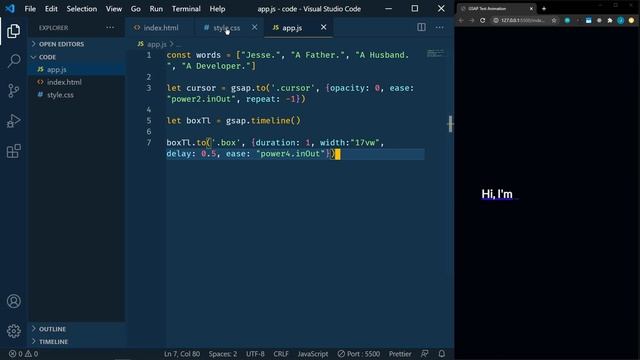Open the Explorer view in activity bar
The width and height of the screenshot is (640, 360).
(13, 31)
